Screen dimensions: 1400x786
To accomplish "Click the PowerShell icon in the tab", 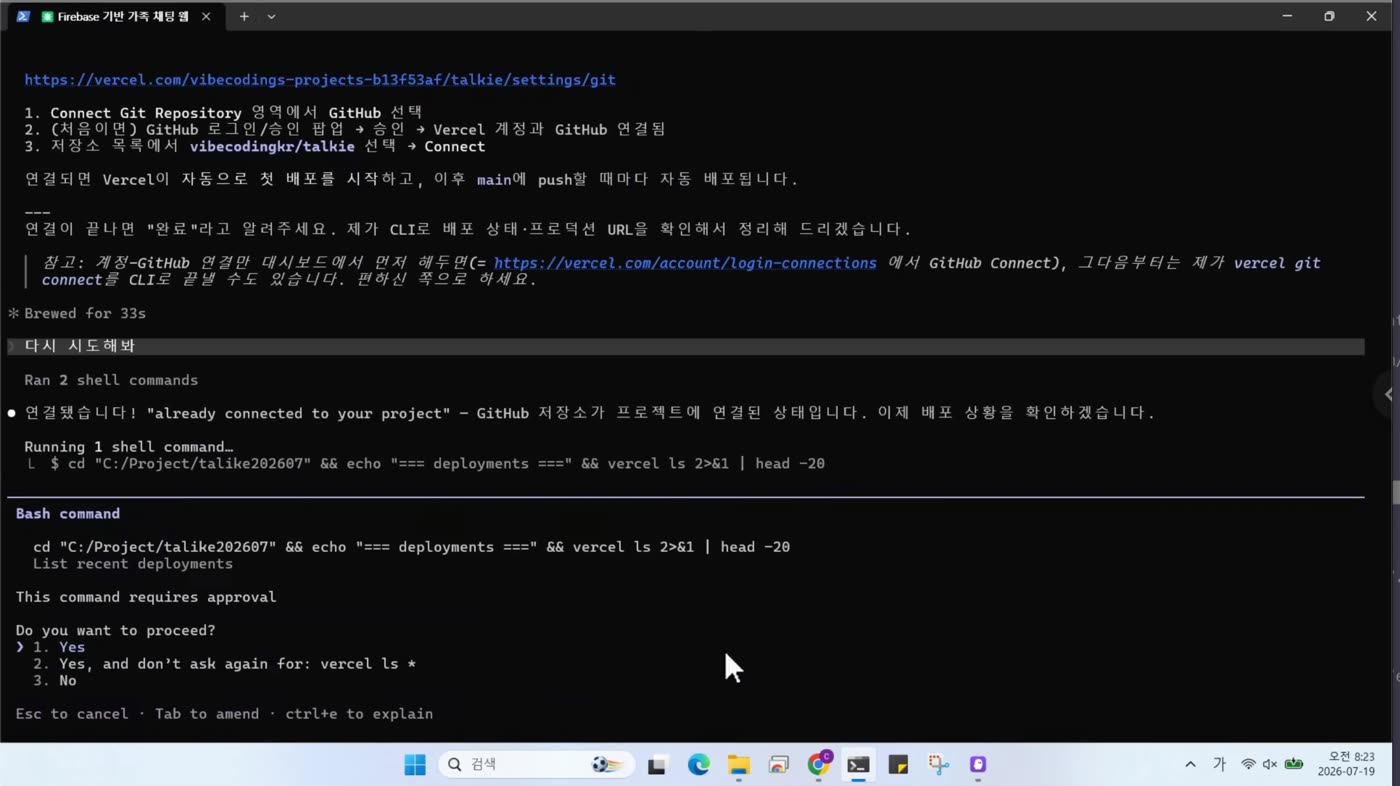I will [23, 17].
